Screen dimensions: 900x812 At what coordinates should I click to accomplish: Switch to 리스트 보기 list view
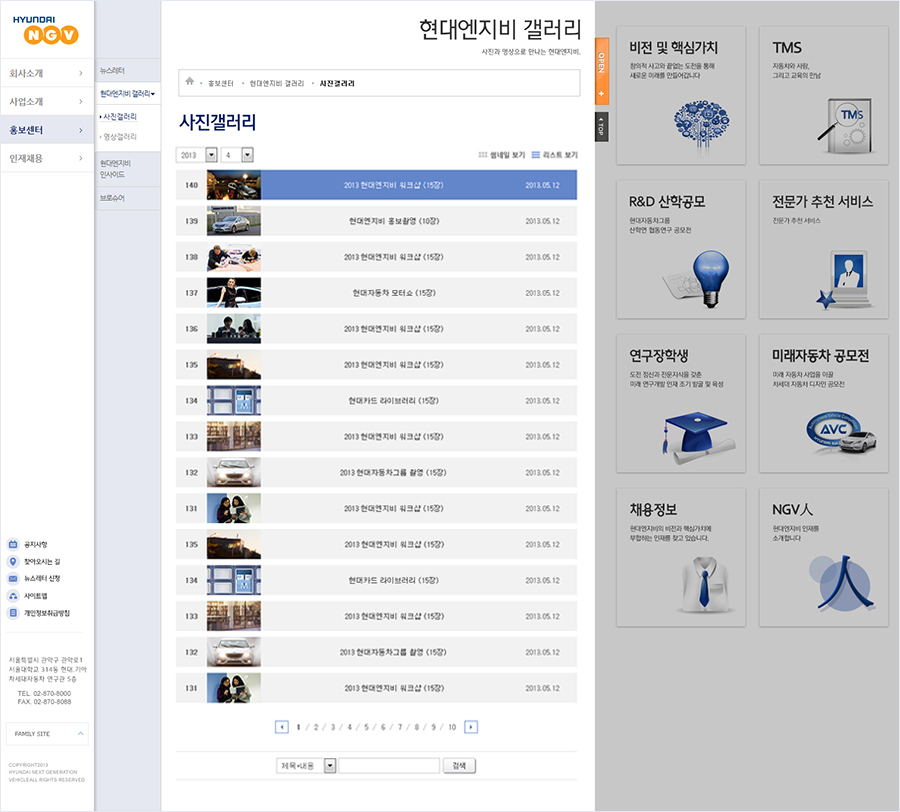[554, 155]
